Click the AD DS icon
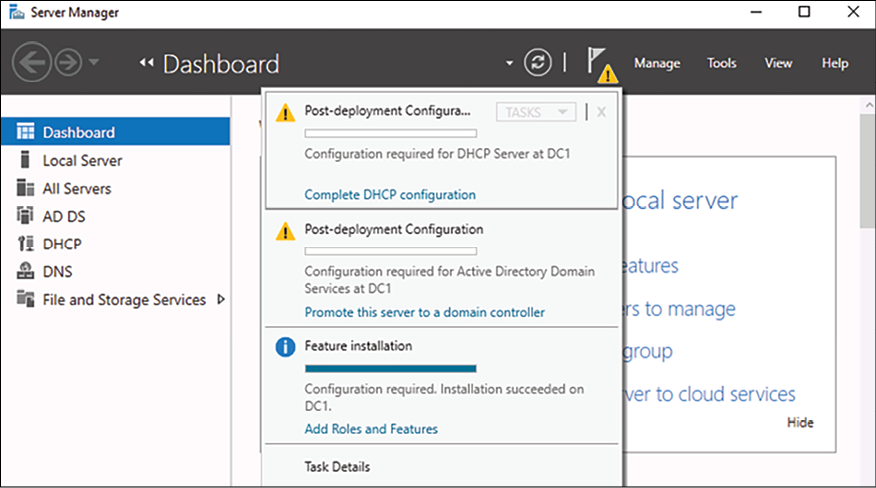 (x=25, y=215)
